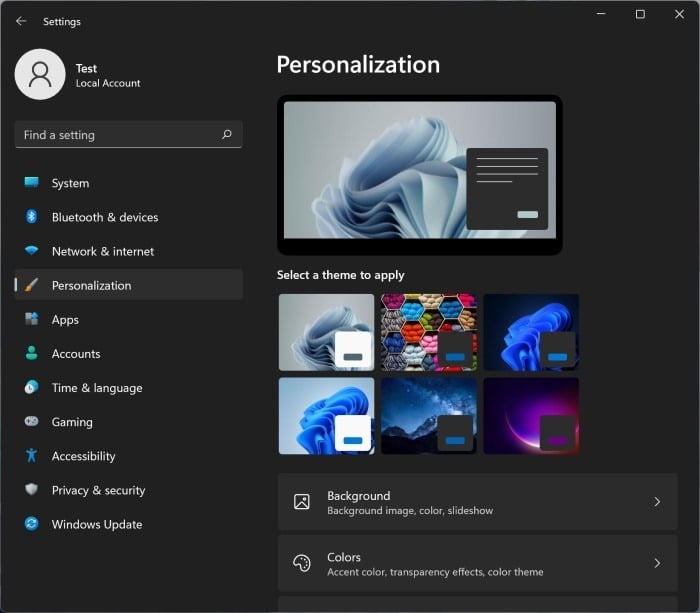Click the Test user profile avatar
This screenshot has height=613, width=700.
point(40,74)
